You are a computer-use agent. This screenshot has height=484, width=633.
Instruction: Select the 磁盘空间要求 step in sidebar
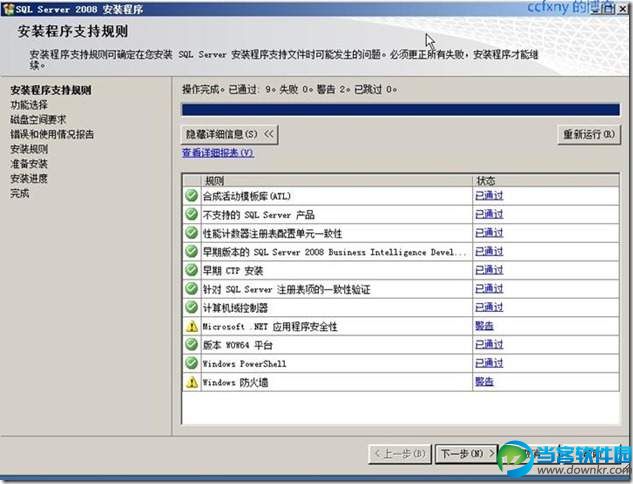tap(38, 119)
